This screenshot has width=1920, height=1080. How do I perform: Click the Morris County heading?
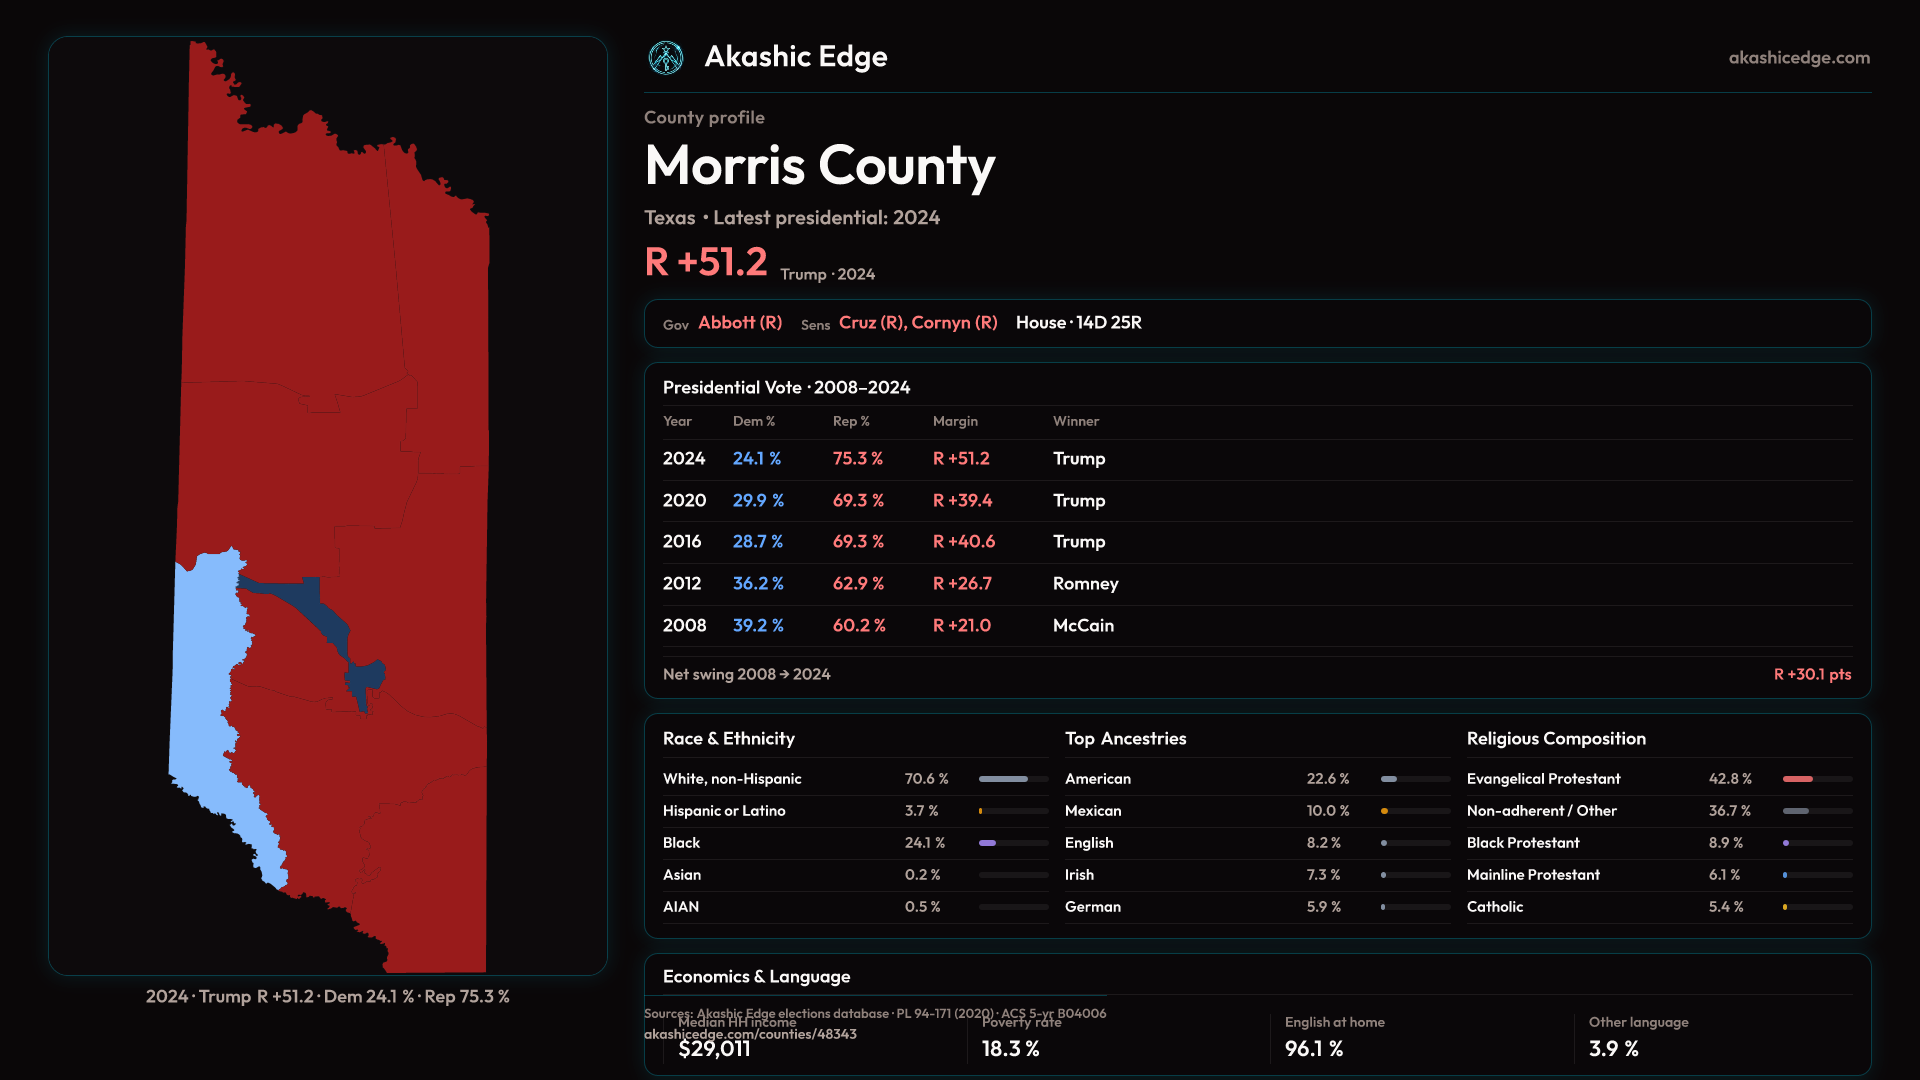coord(819,166)
